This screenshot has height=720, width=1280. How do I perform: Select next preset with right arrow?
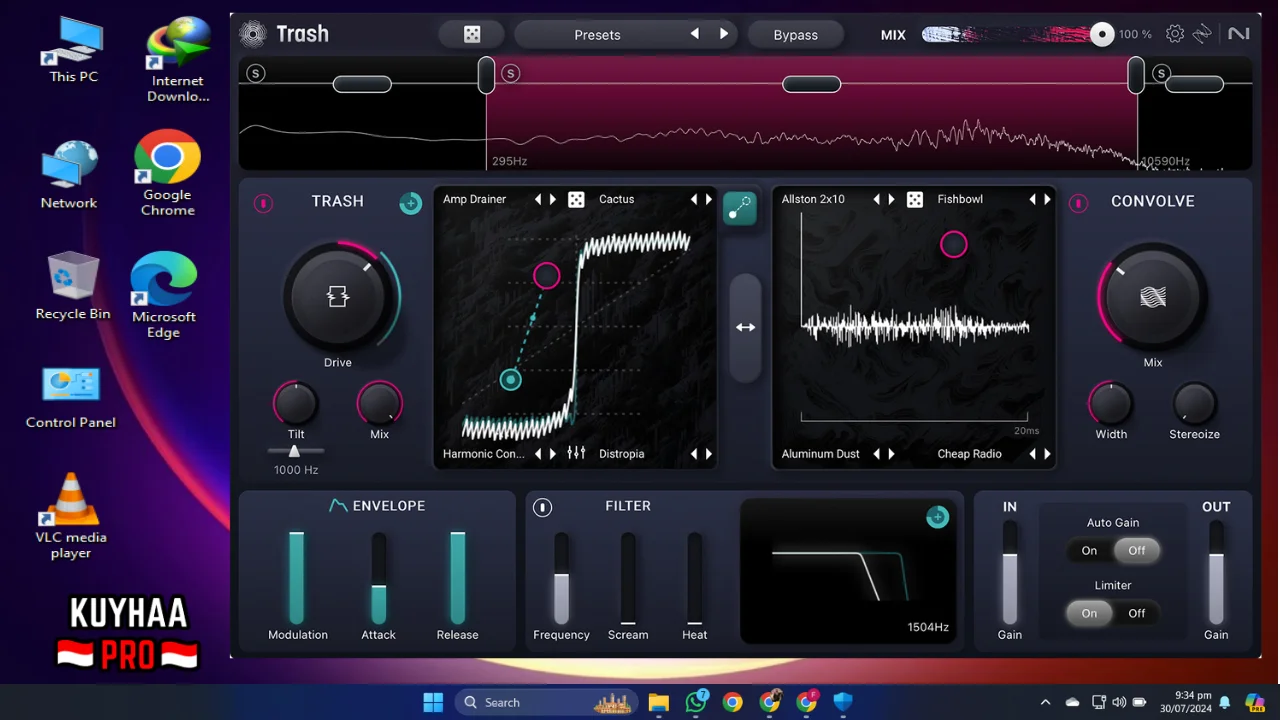tap(724, 34)
